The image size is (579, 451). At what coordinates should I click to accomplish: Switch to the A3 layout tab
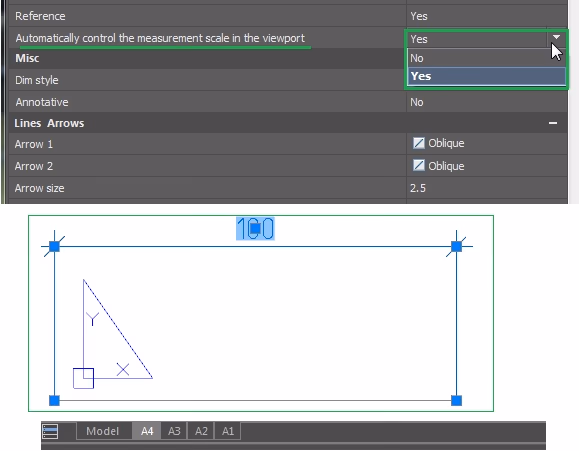click(x=174, y=431)
